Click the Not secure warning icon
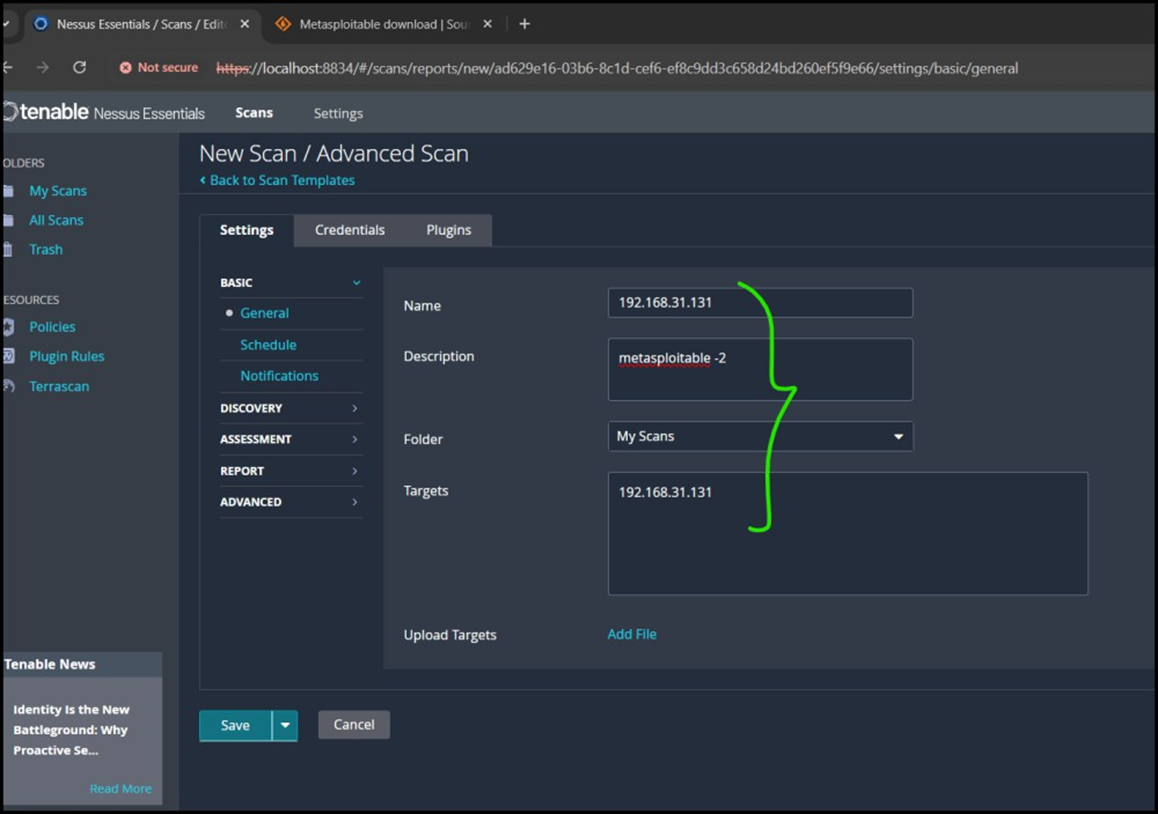Viewport: 1158px width, 814px height. click(x=126, y=67)
